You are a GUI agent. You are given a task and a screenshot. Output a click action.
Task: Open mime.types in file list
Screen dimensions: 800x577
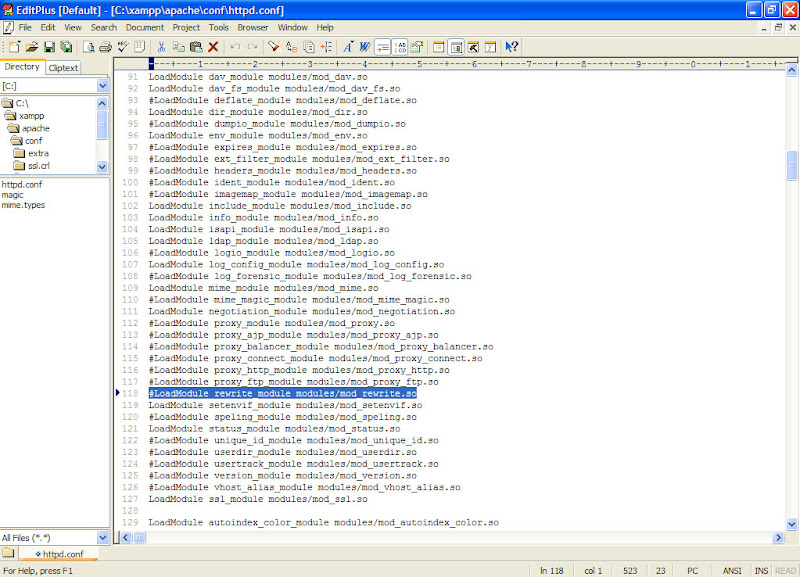[x=23, y=205]
